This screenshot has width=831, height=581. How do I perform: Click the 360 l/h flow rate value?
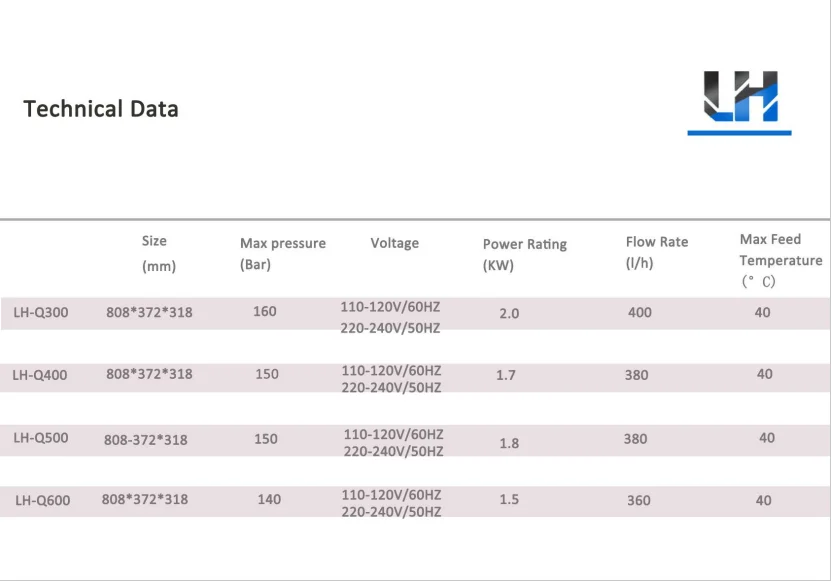(638, 500)
